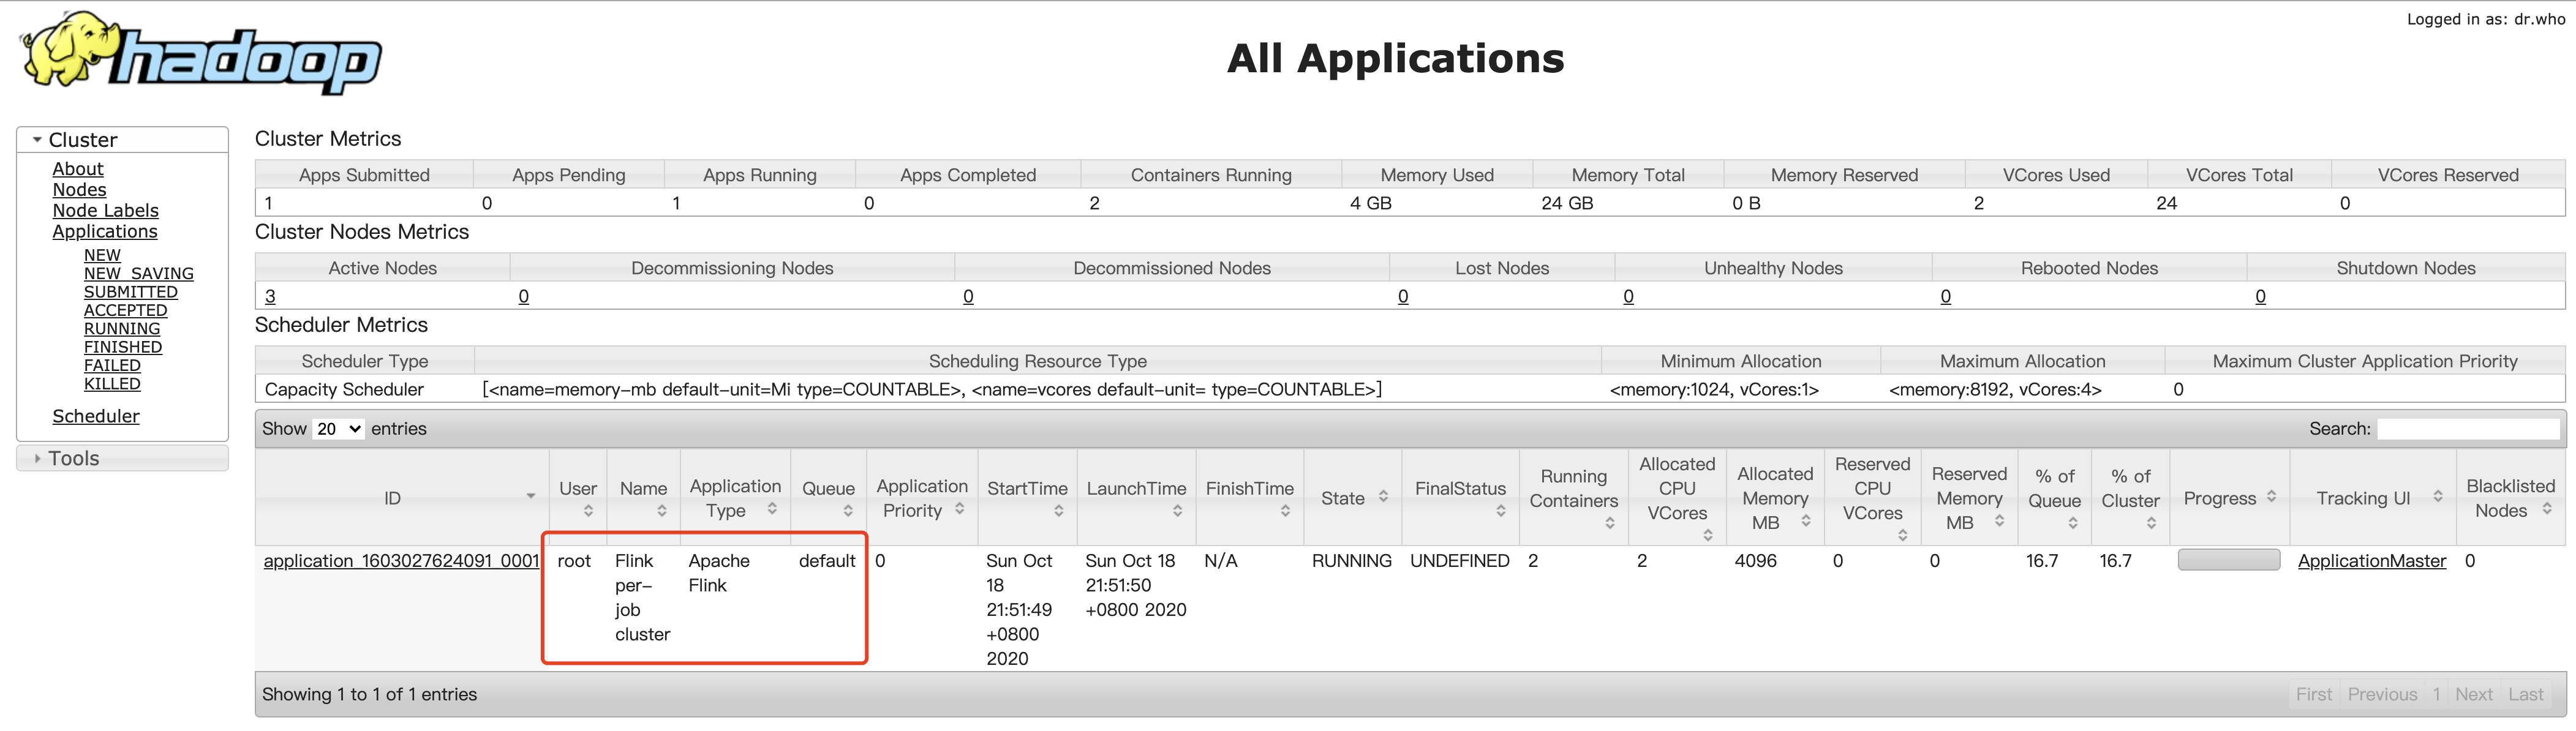Open FINISHED applications filter
This screenshot has height=731, width=2576.
tap(122, 347)
